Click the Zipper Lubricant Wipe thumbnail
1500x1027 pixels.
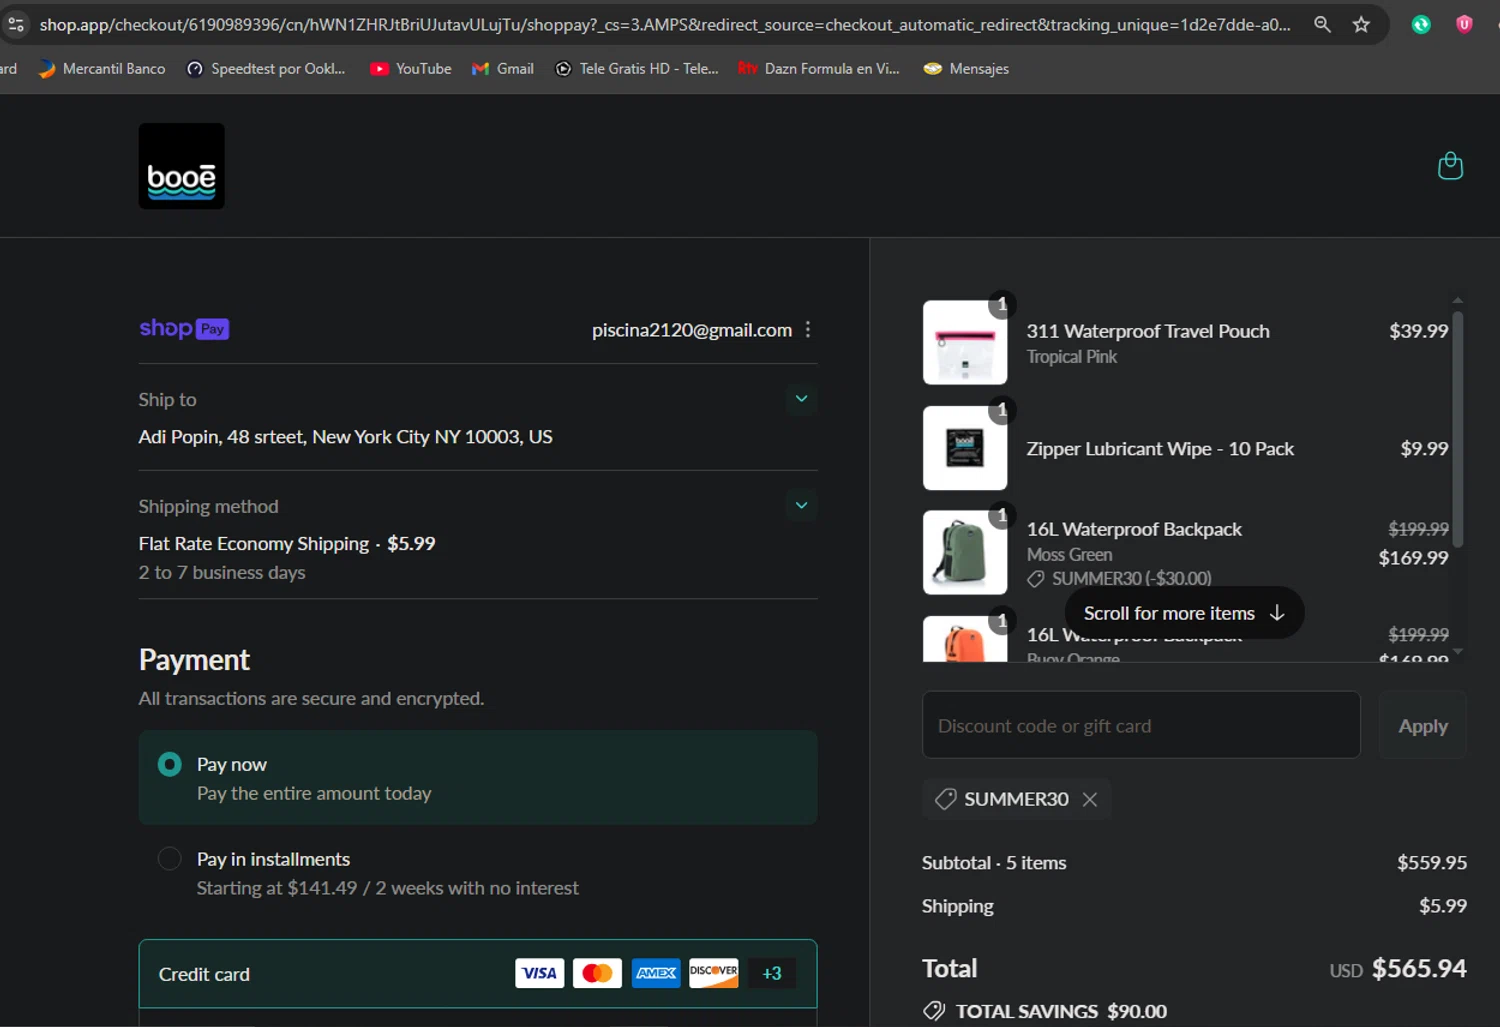965,448
